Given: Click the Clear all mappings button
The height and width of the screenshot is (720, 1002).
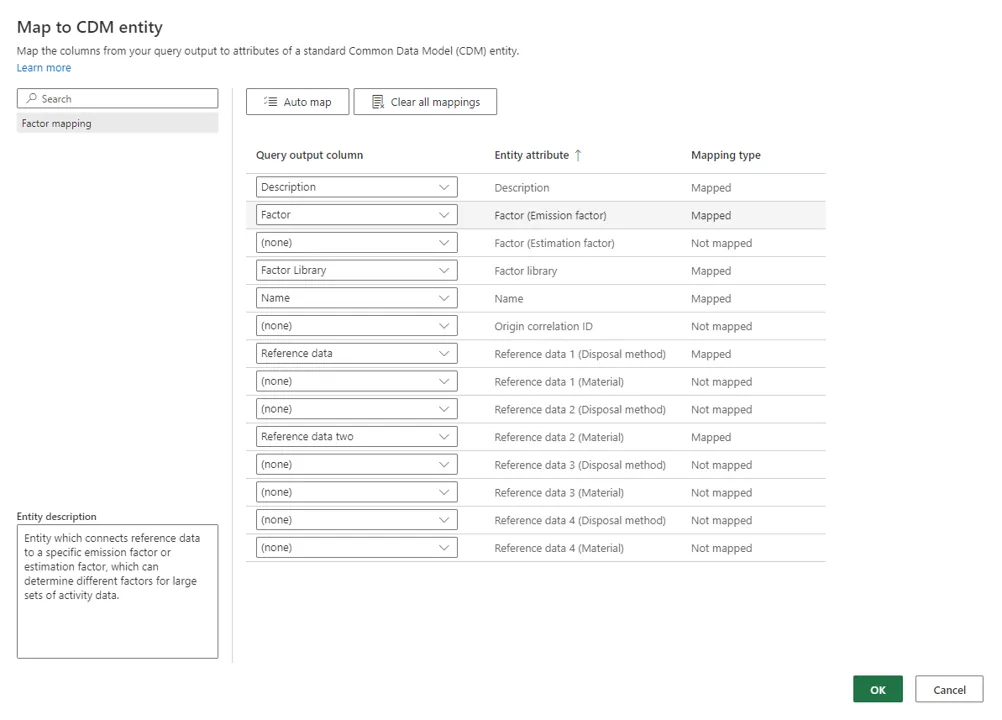Looking at the screenshot, I should click(425, 102).
